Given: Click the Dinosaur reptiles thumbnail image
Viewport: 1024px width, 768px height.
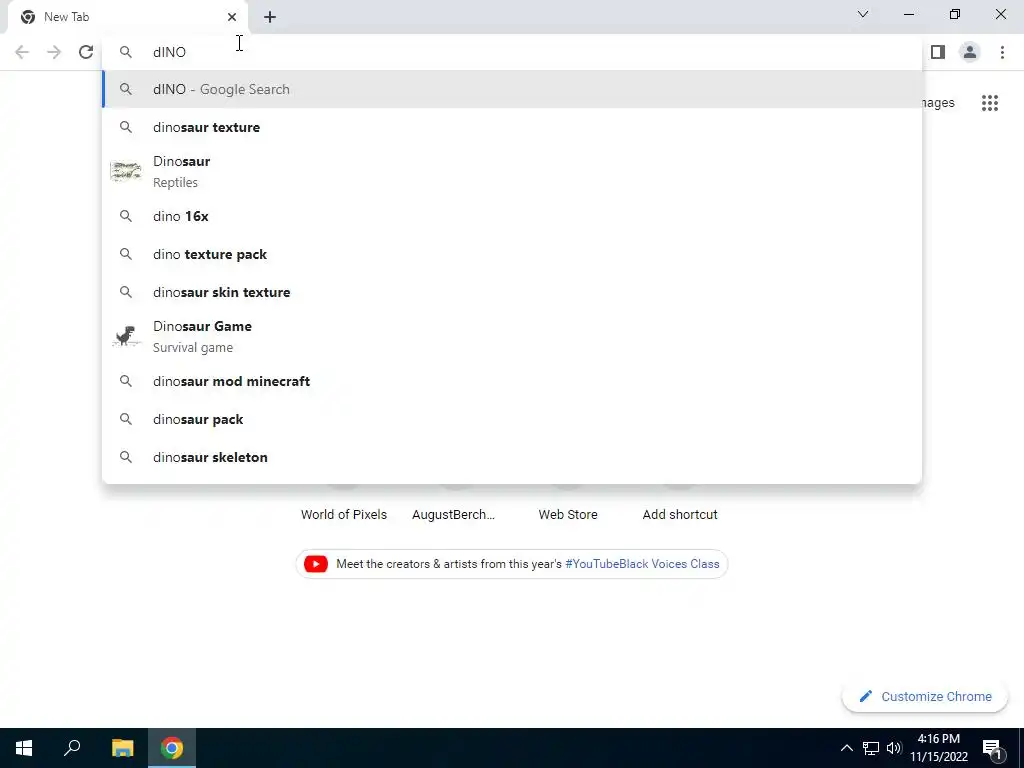Looking at the screenshot, I should [126, 172].
